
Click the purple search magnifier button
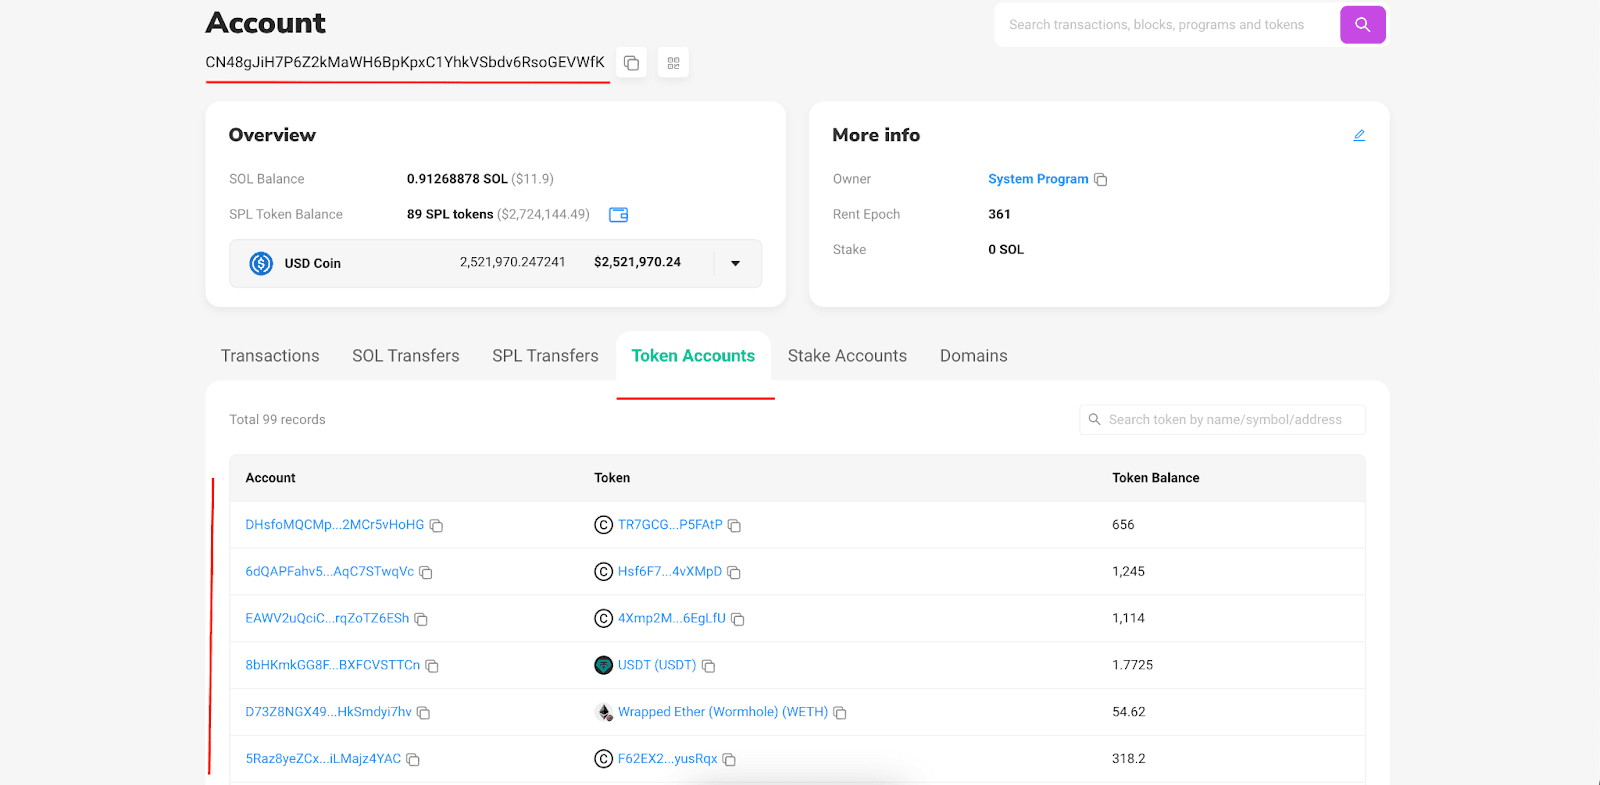[x=1362, y=25]
